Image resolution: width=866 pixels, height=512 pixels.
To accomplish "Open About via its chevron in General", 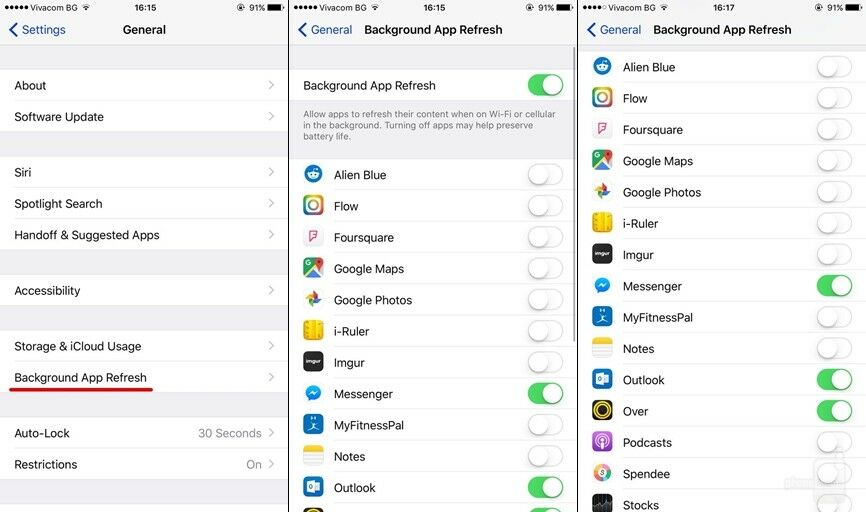I will click(x=271, y=85).
